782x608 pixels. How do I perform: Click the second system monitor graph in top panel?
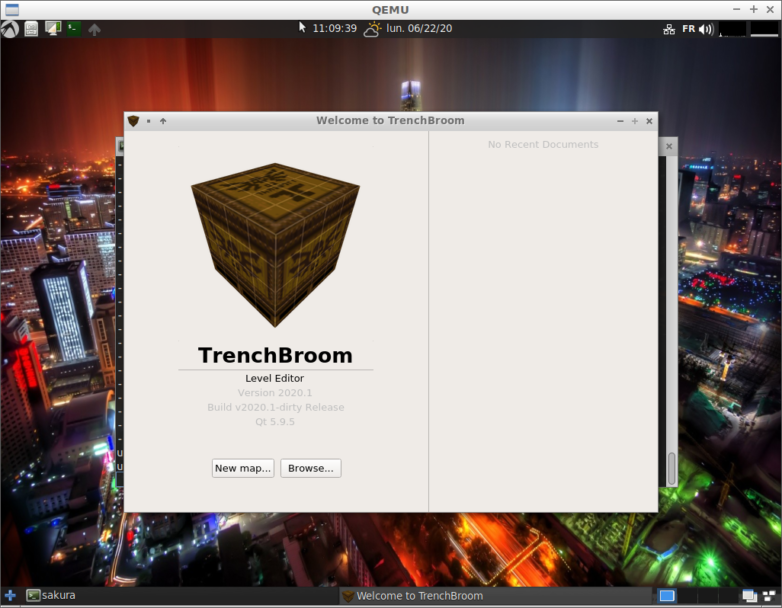pyautogui.click(x=764, y=29)
